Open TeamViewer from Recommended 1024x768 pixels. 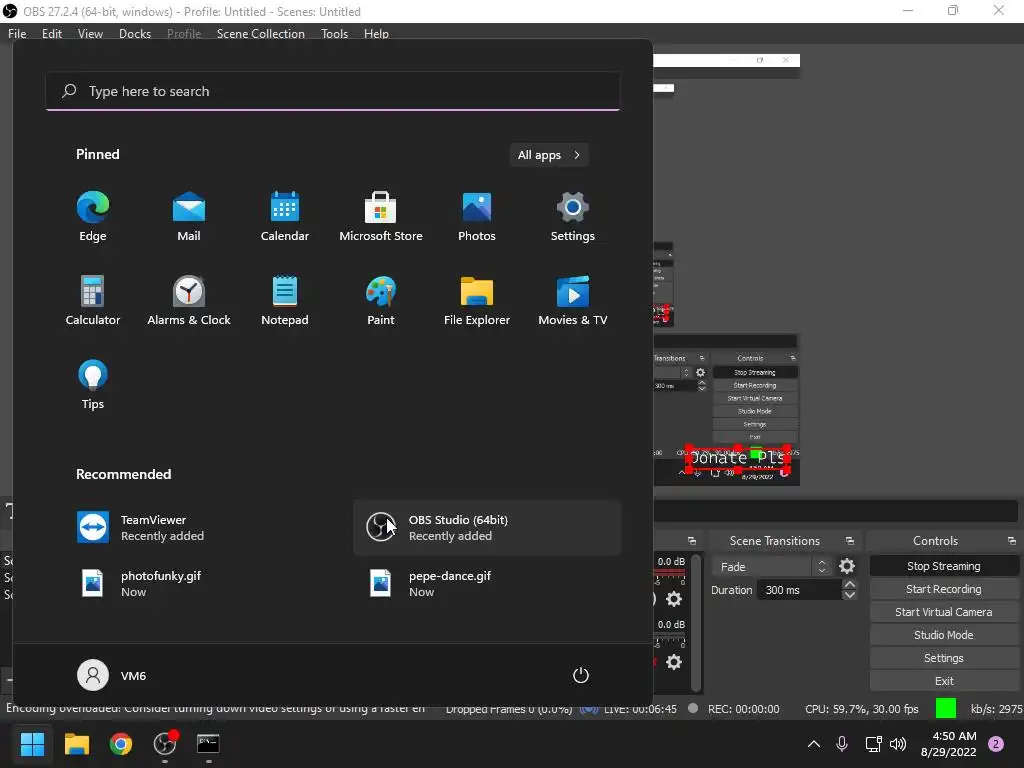point(199,528)
